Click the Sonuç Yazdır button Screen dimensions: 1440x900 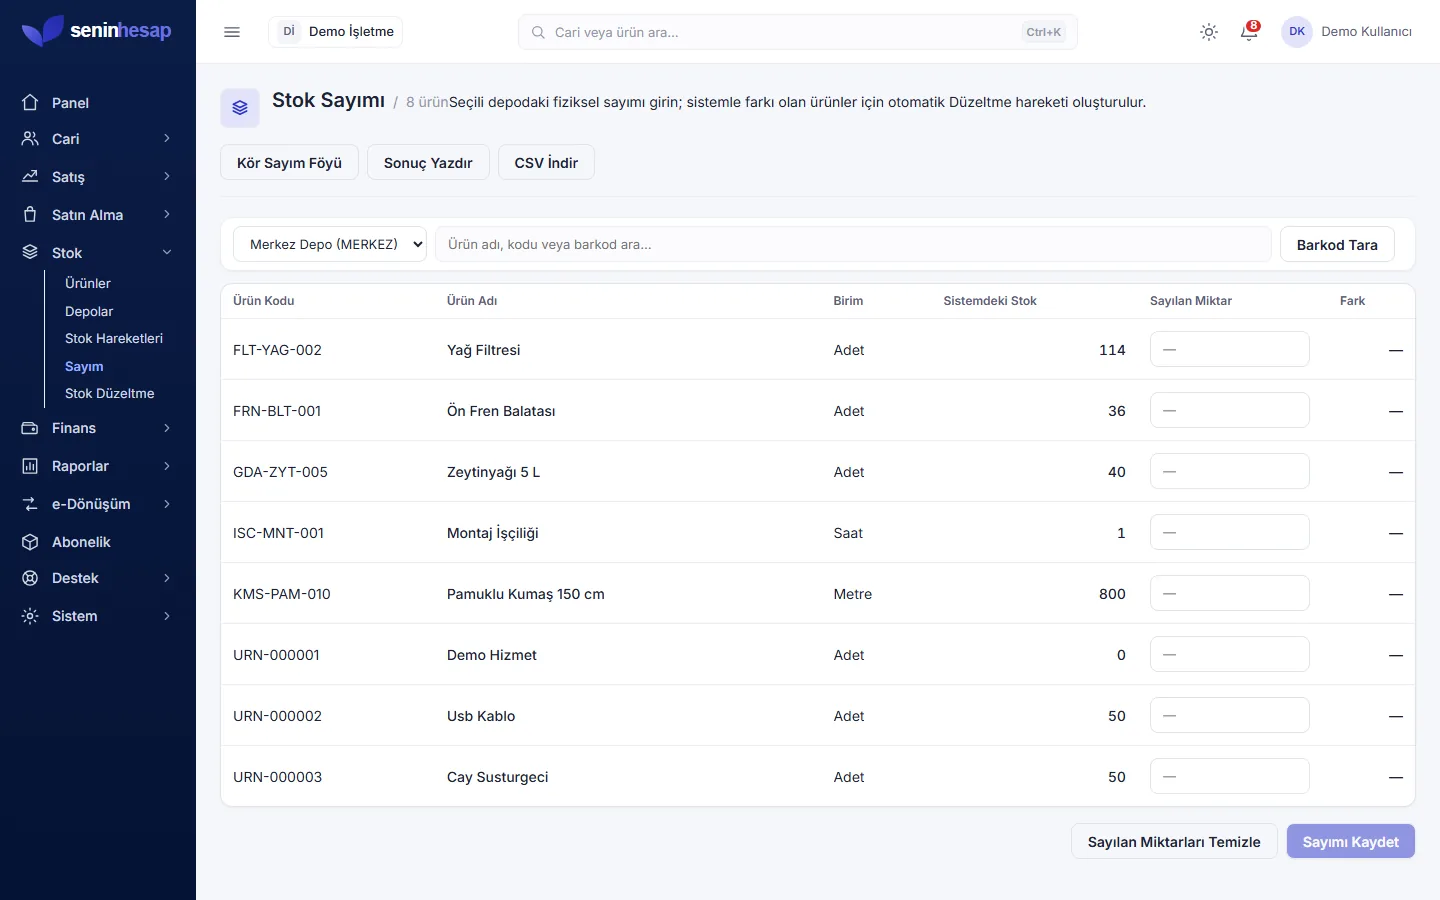428,163
